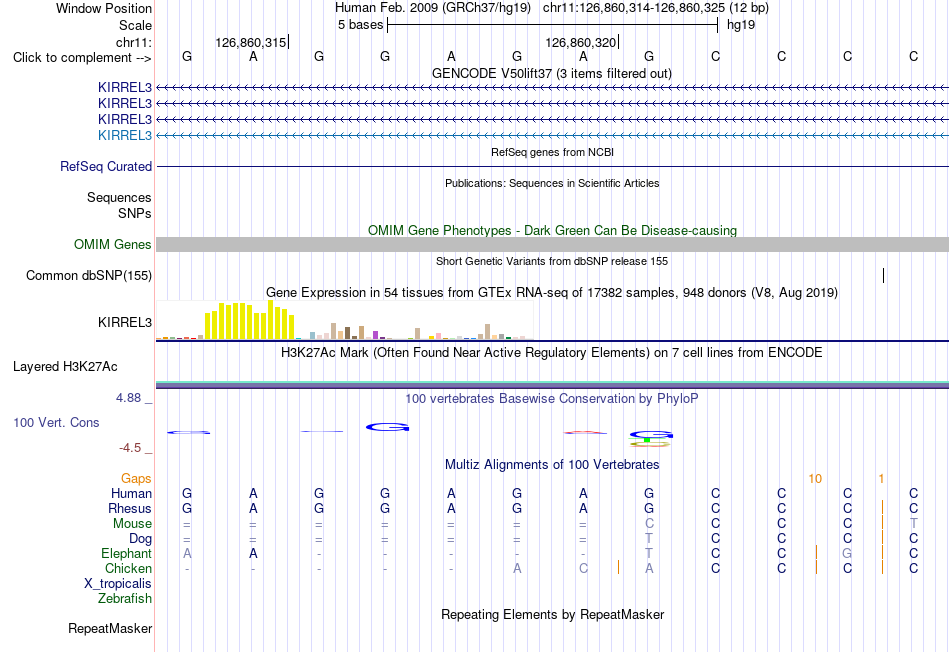Click 'Publications: Sequences in Scientific Articles' title
Viewport: 950px width, 652px height.
pos(552,183)
